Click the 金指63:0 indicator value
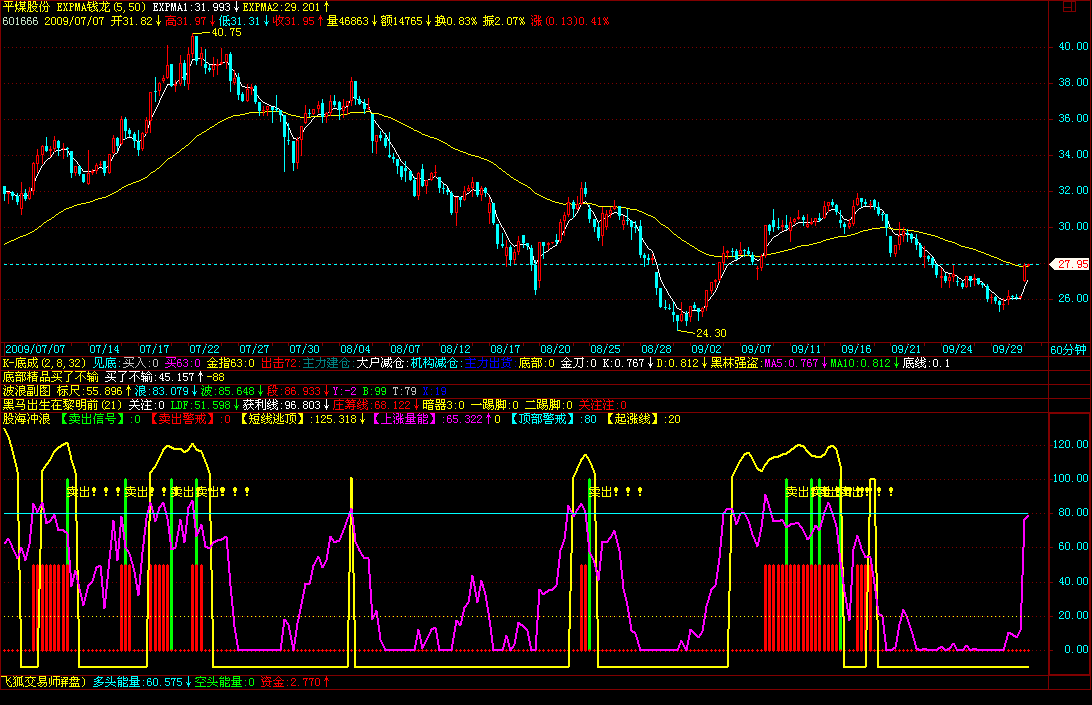1092x705 pixels. click(x=231, y=363)
